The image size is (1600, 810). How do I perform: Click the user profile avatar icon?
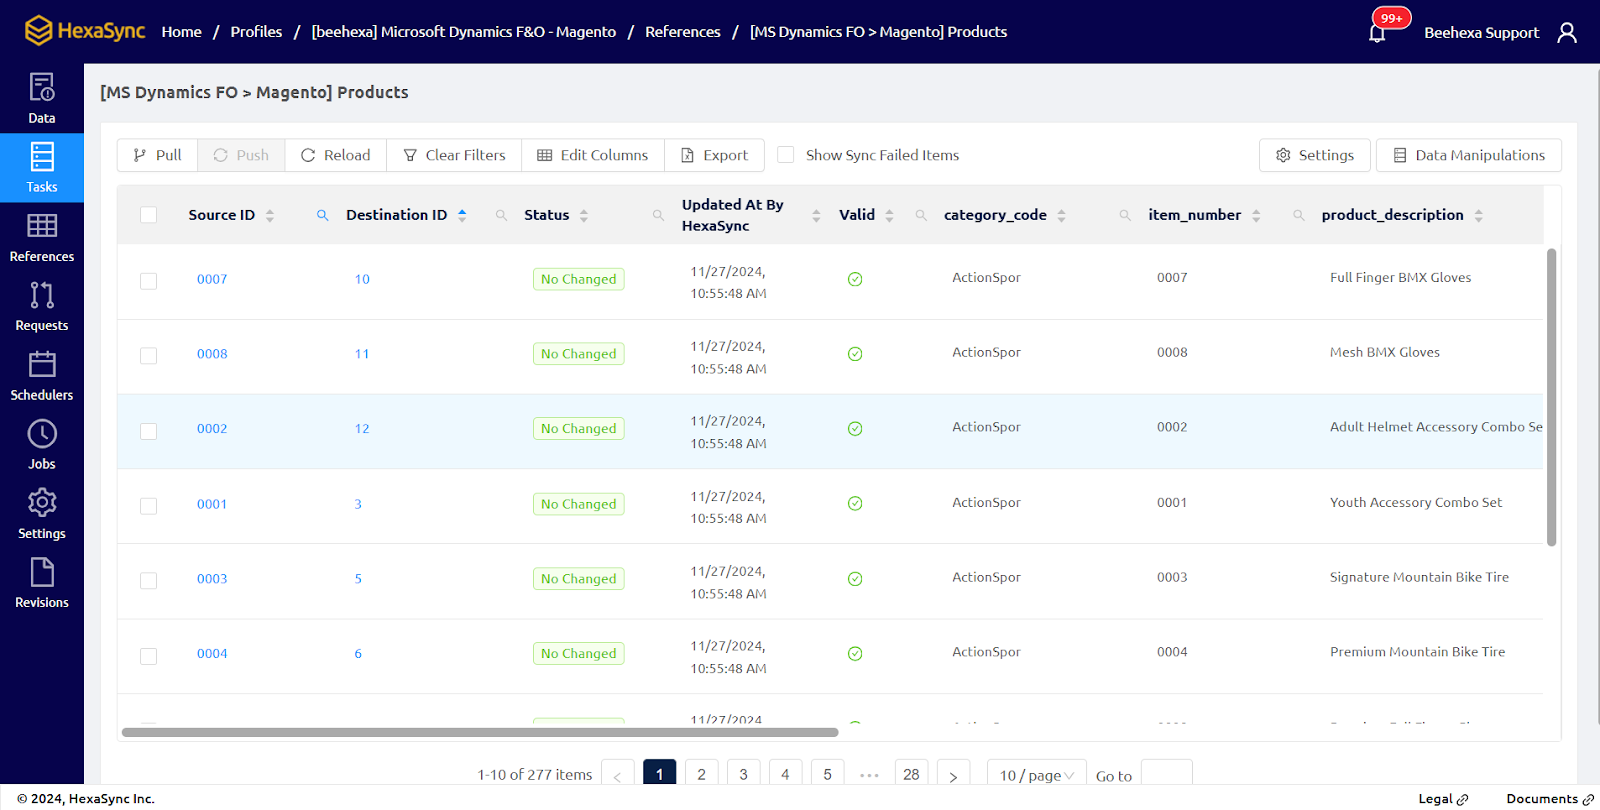[x=1567, y=33]
